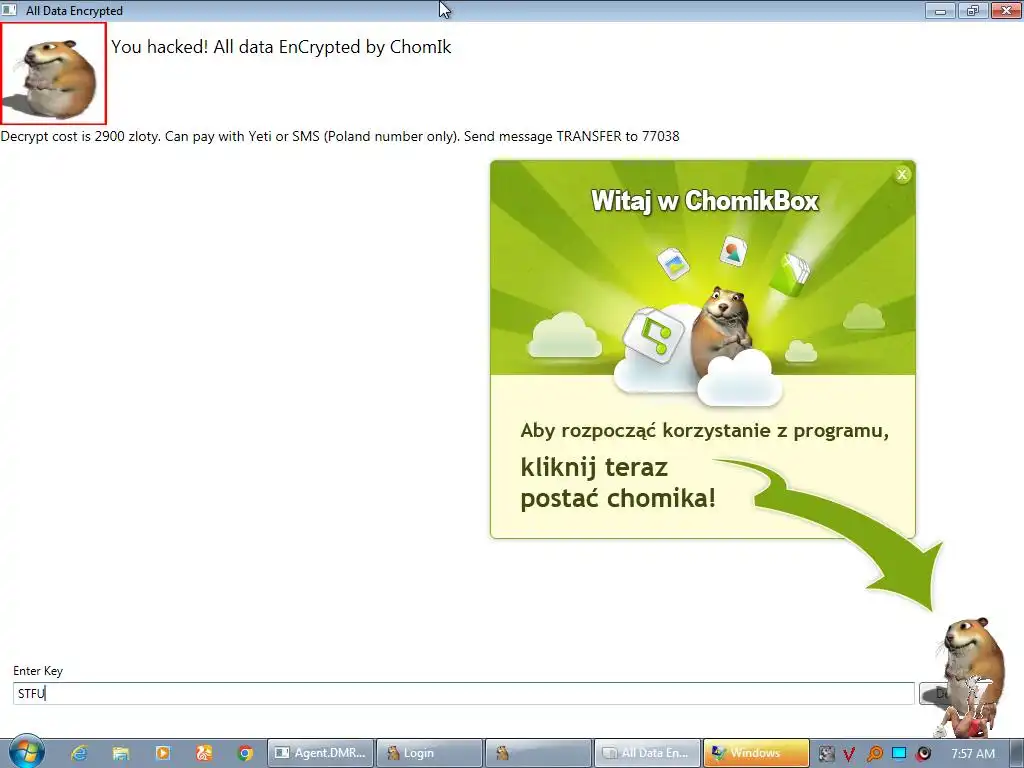
Task: Switch to the All Data En... taskbar button
Action: coord(647,753)
